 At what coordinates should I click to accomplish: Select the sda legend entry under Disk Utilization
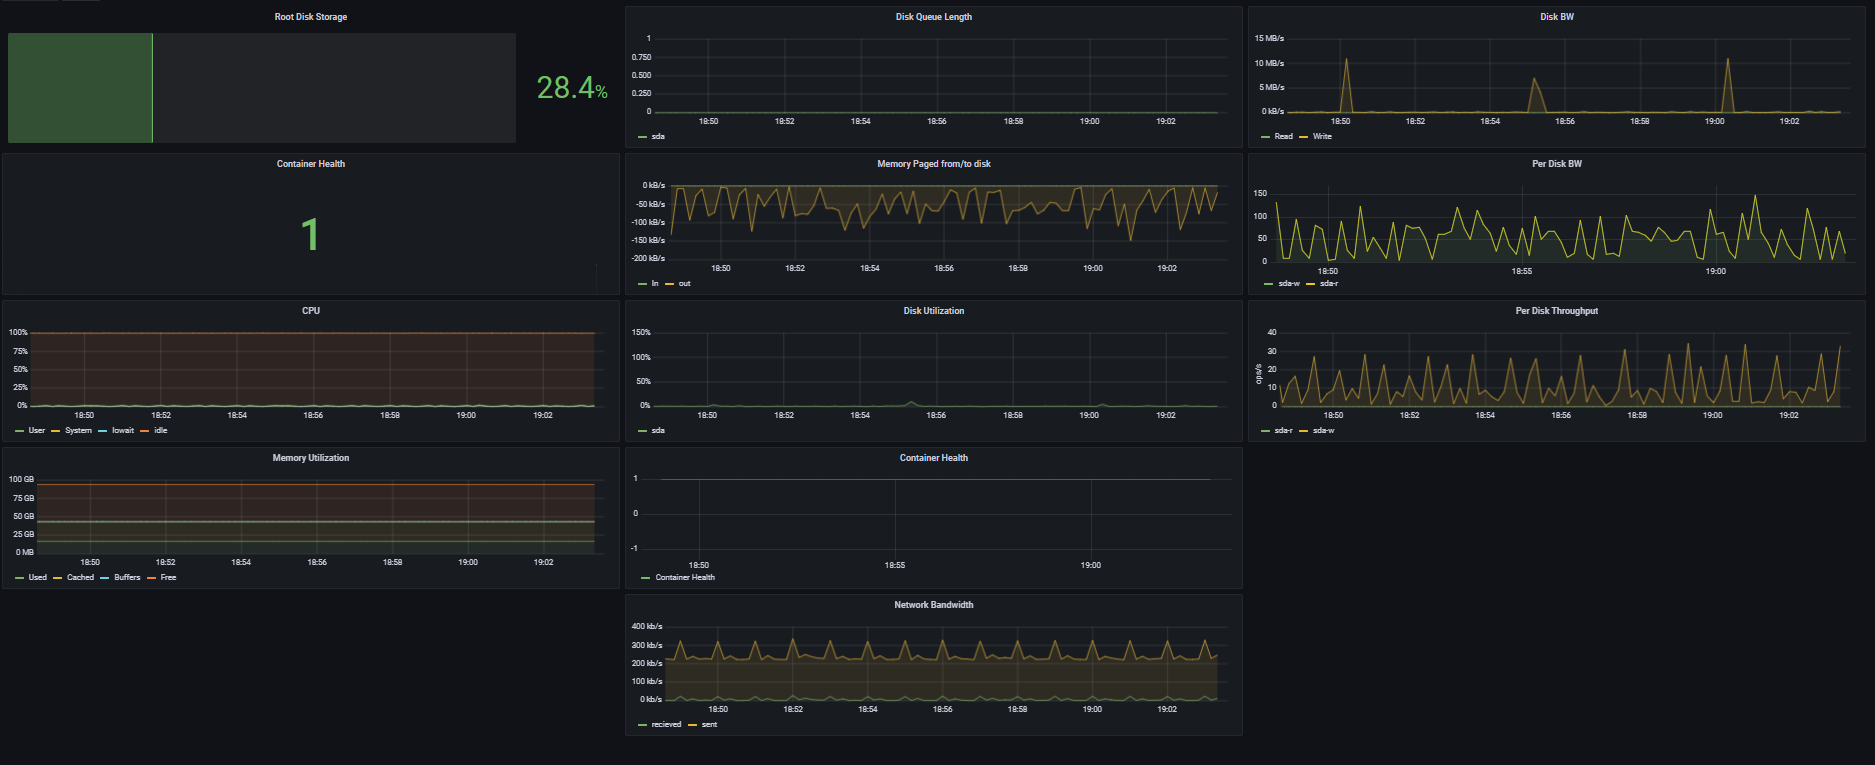(657, 431)
